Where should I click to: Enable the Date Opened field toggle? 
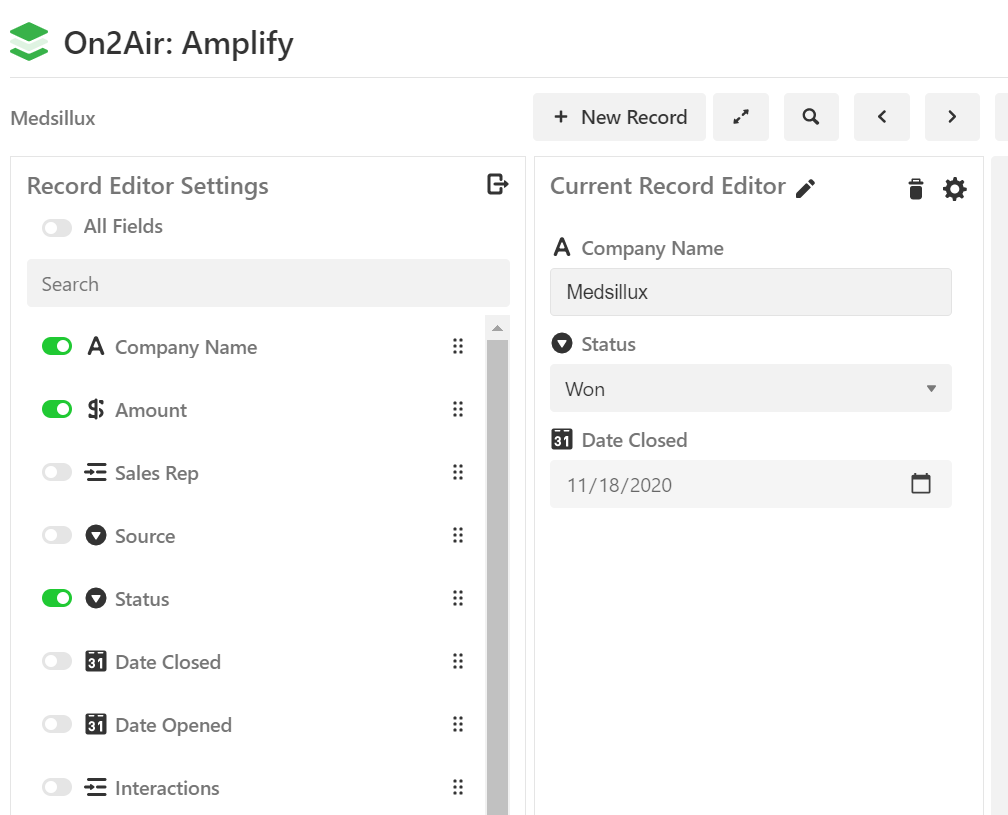[x=57, y=724]
